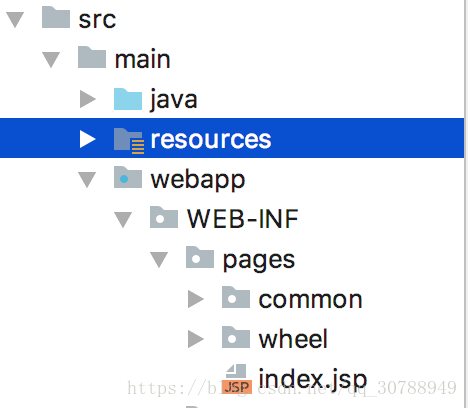Screen dimensions: 468x408
Task: Click the JSP file icon for index.jsp
Action: pyautogui.click(x=237, y=379)
